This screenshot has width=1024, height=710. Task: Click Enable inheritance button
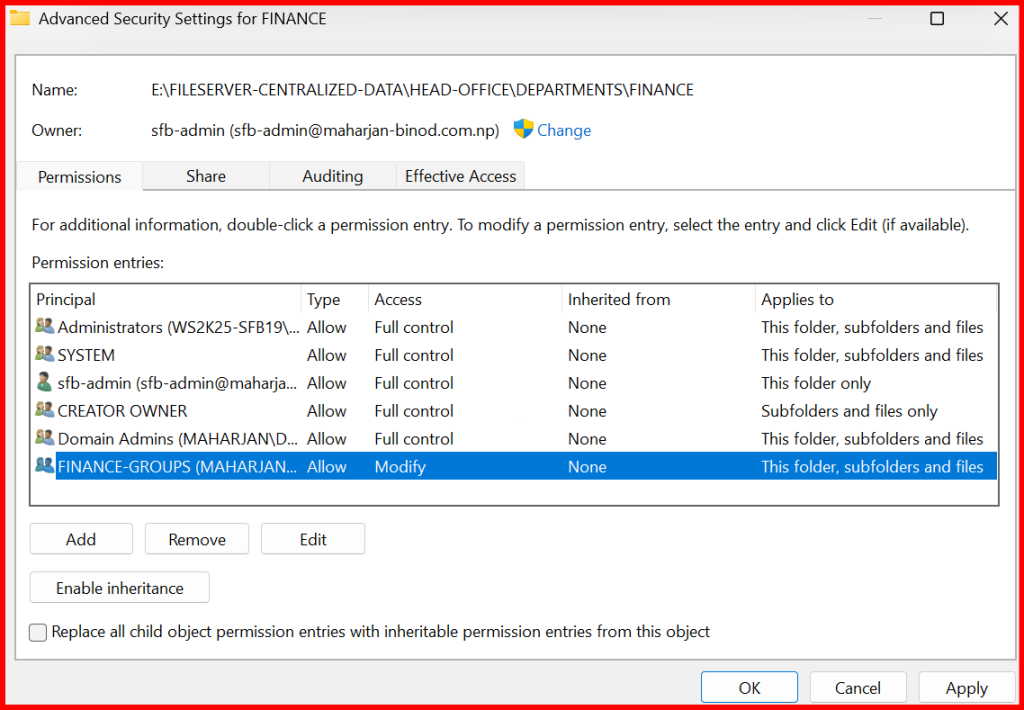pos(120,588)
